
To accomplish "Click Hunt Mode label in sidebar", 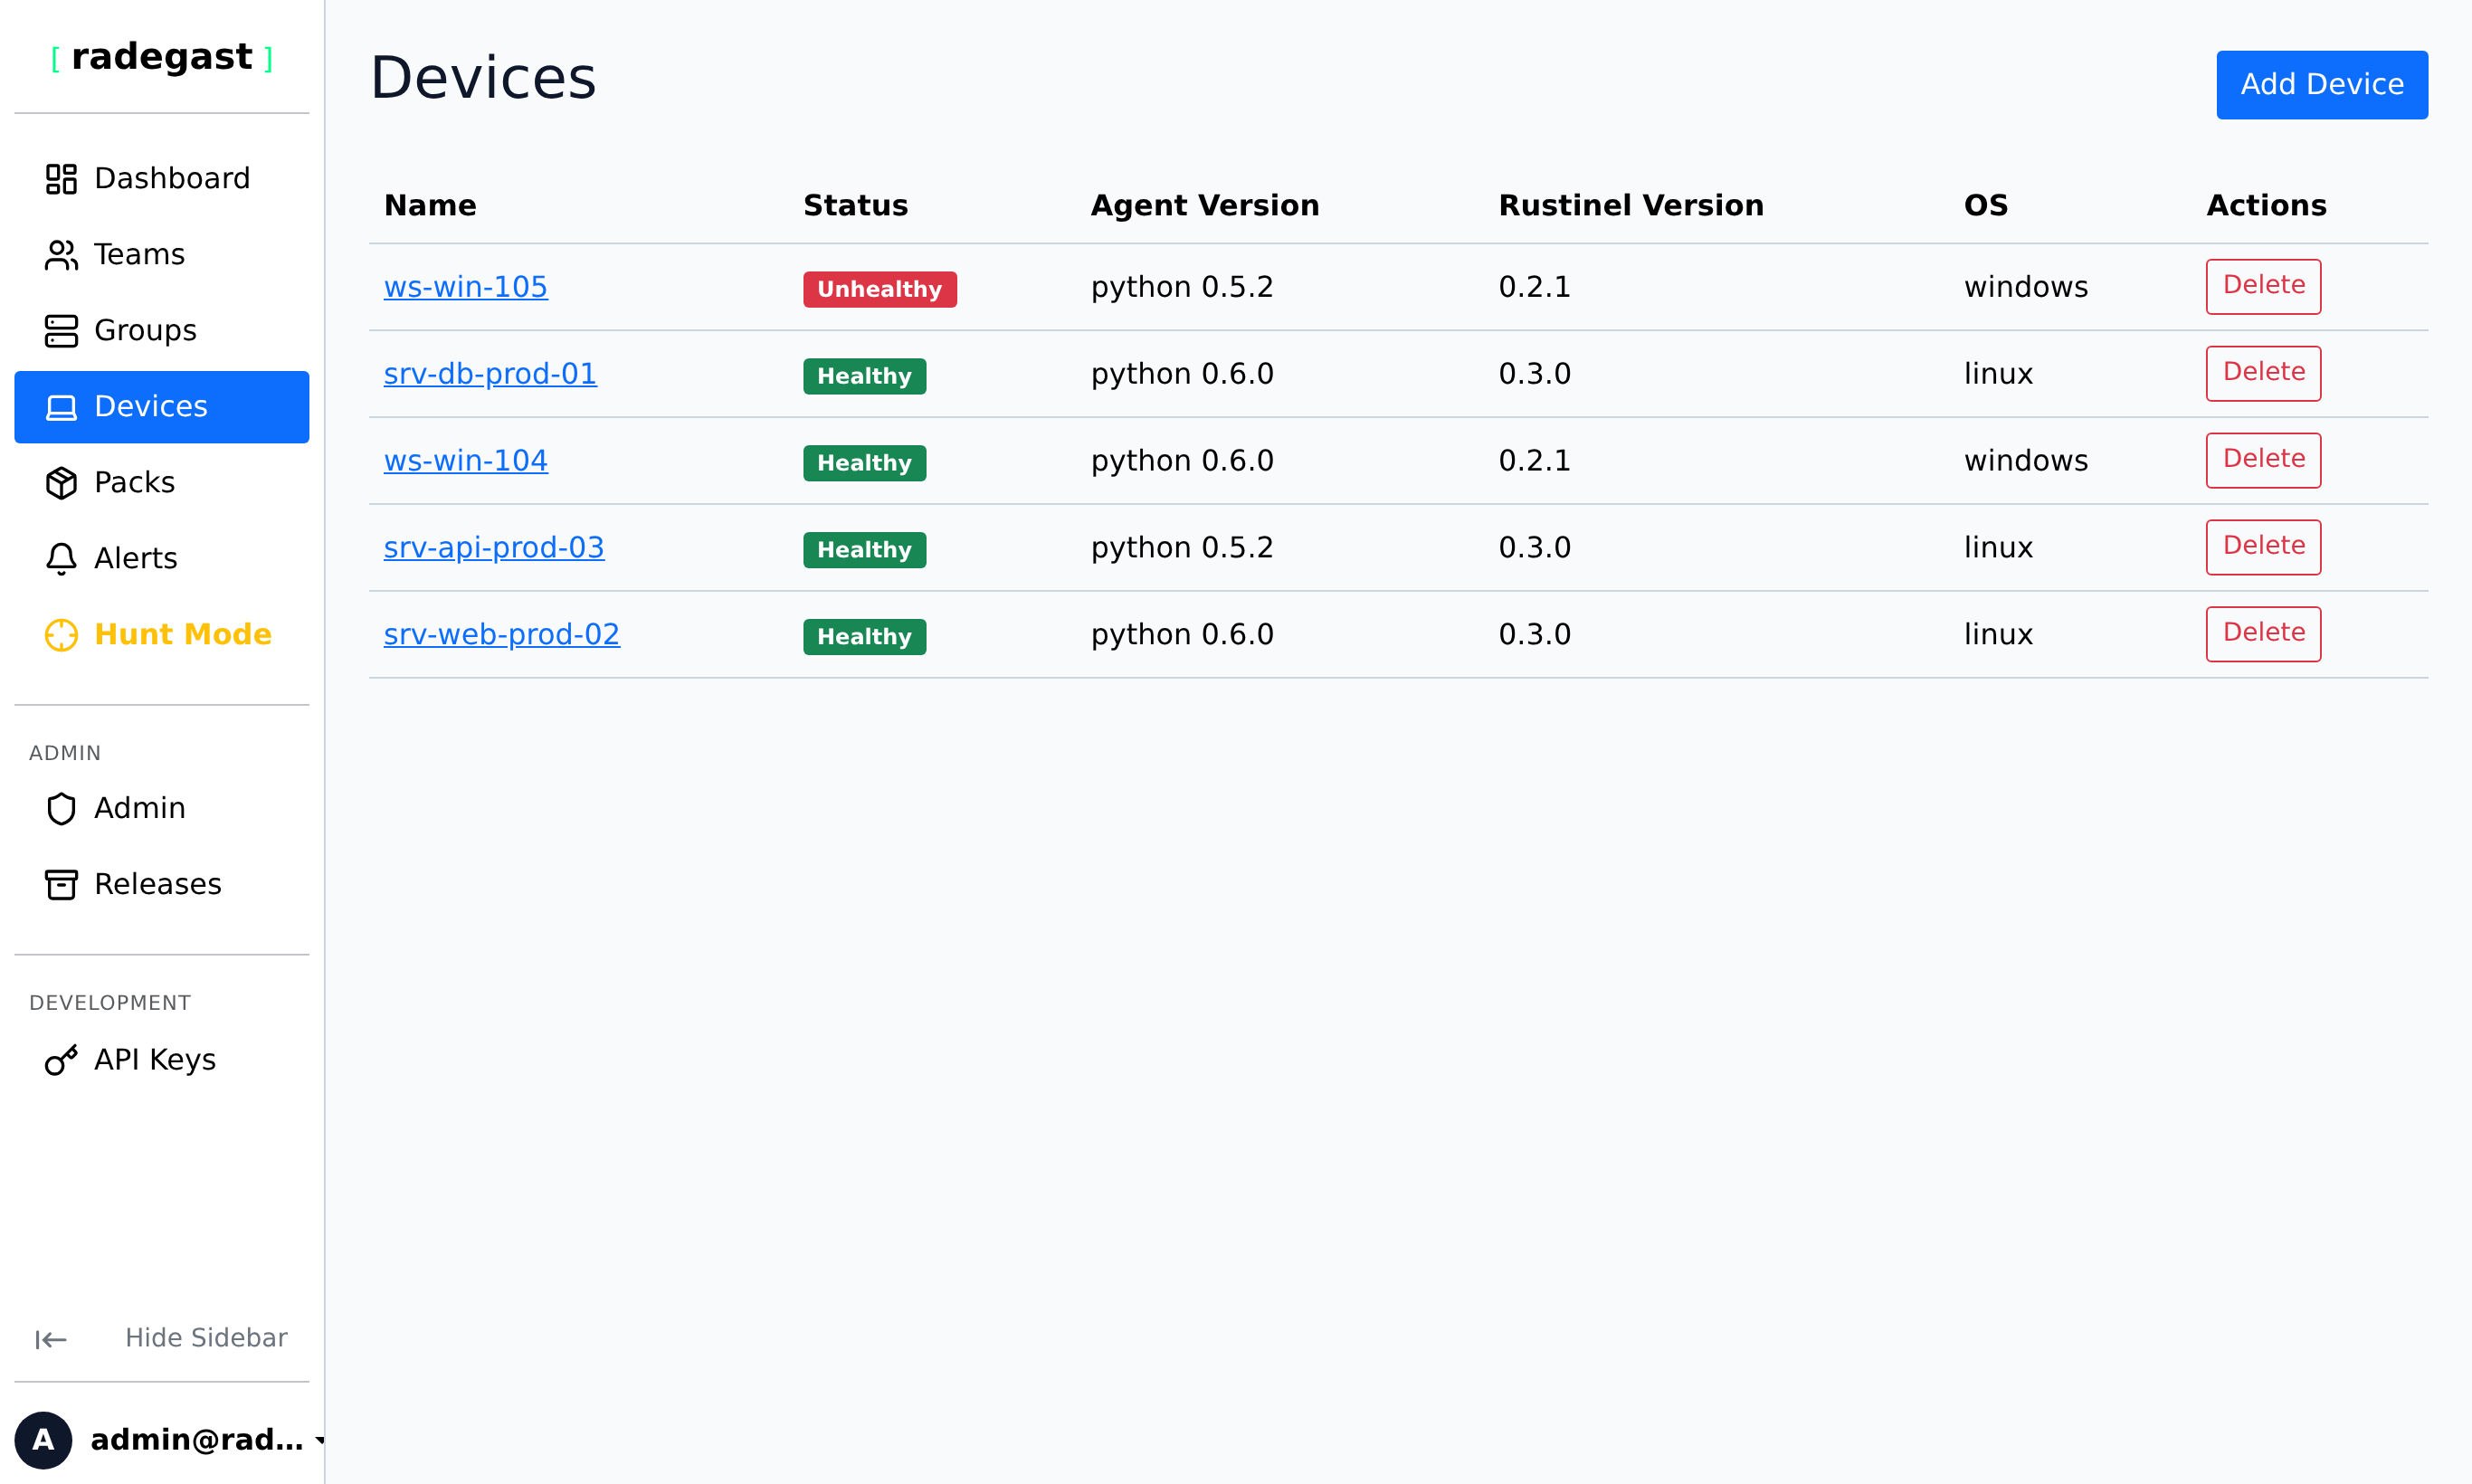I will click(183, 635).
